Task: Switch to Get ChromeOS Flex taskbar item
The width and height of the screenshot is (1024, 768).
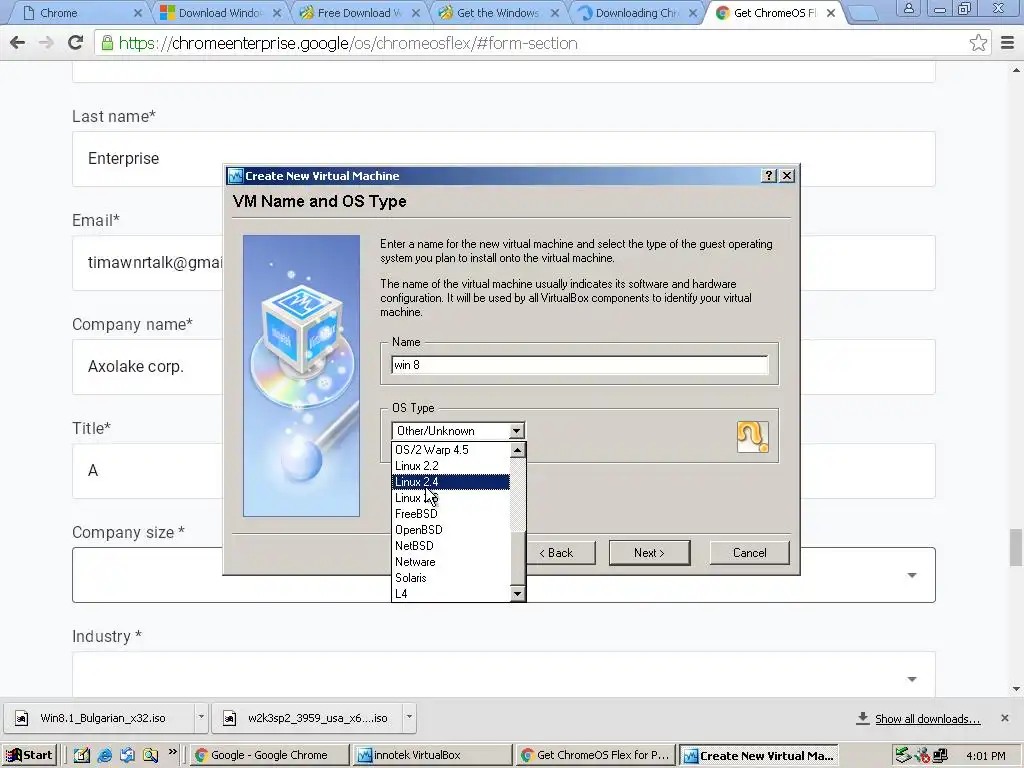Action: point(595,755)
